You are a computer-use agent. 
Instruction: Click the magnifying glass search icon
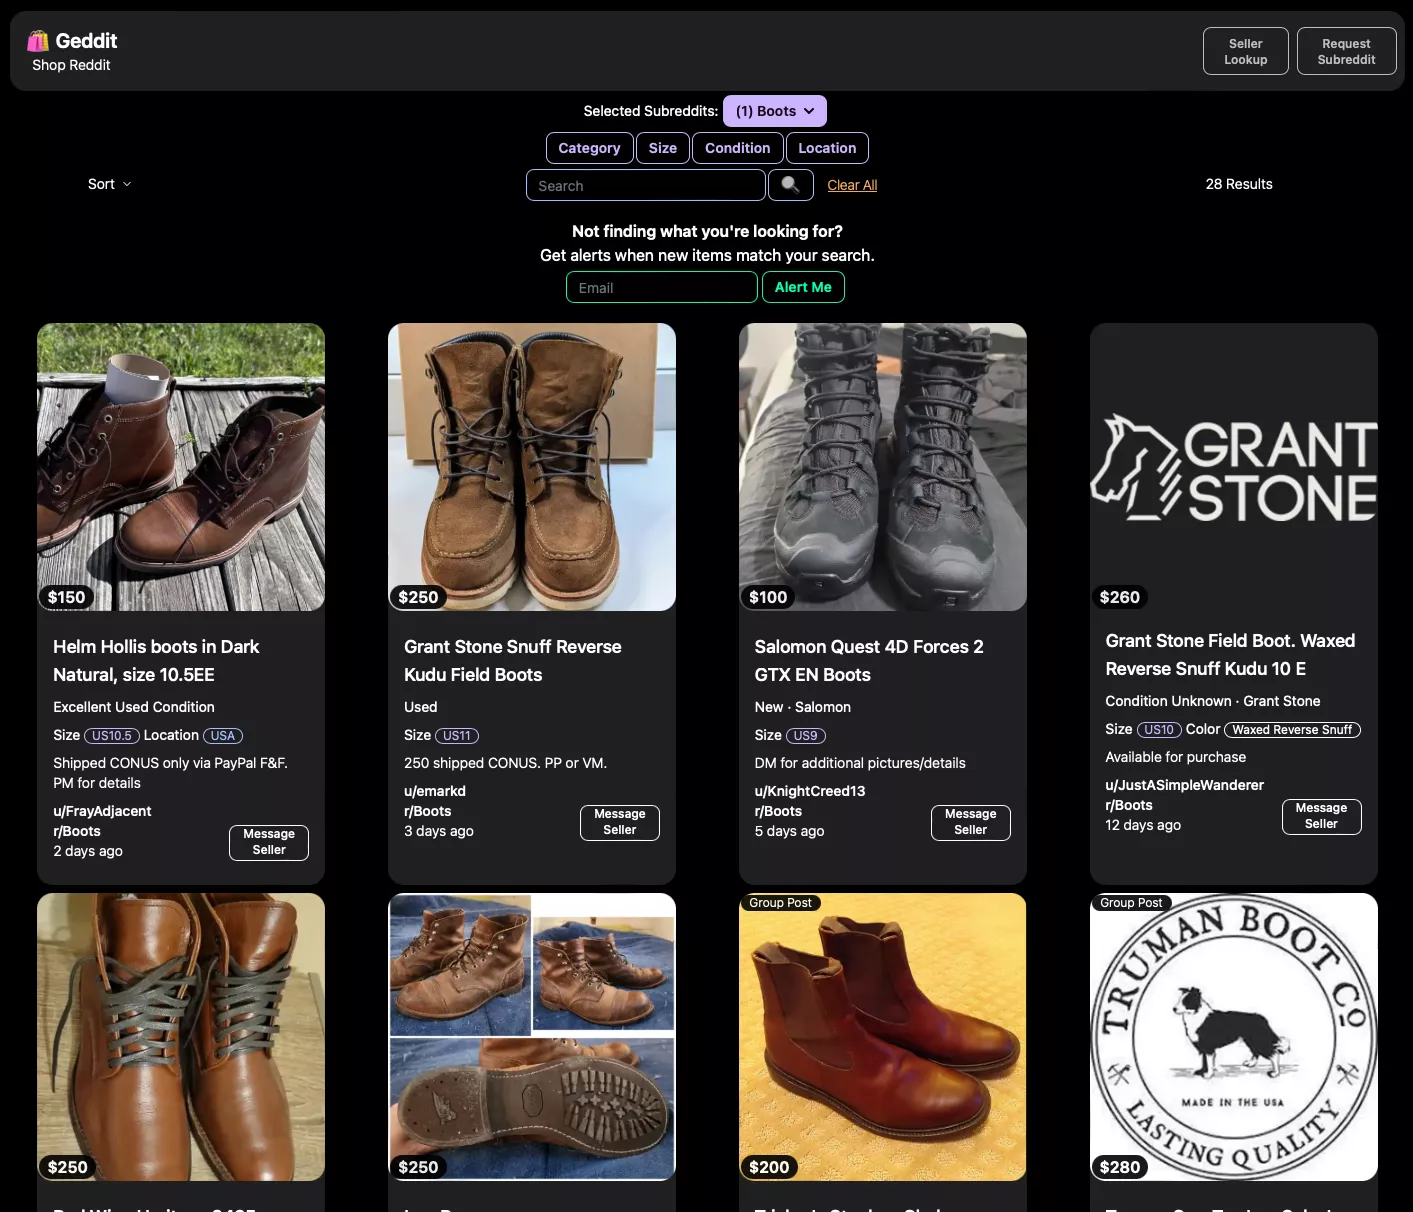pos(790,185)
